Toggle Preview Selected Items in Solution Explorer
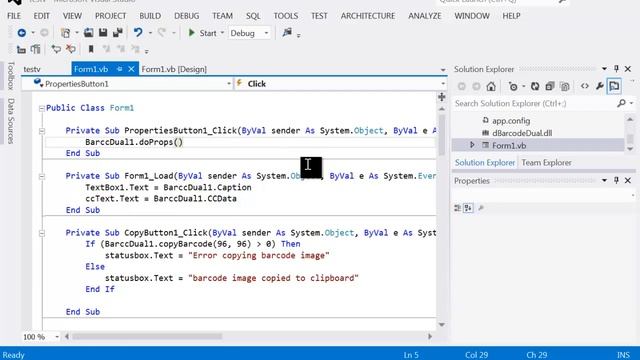Image resolution: width=640 pixels, height=360 pixels. coord(614,86)
